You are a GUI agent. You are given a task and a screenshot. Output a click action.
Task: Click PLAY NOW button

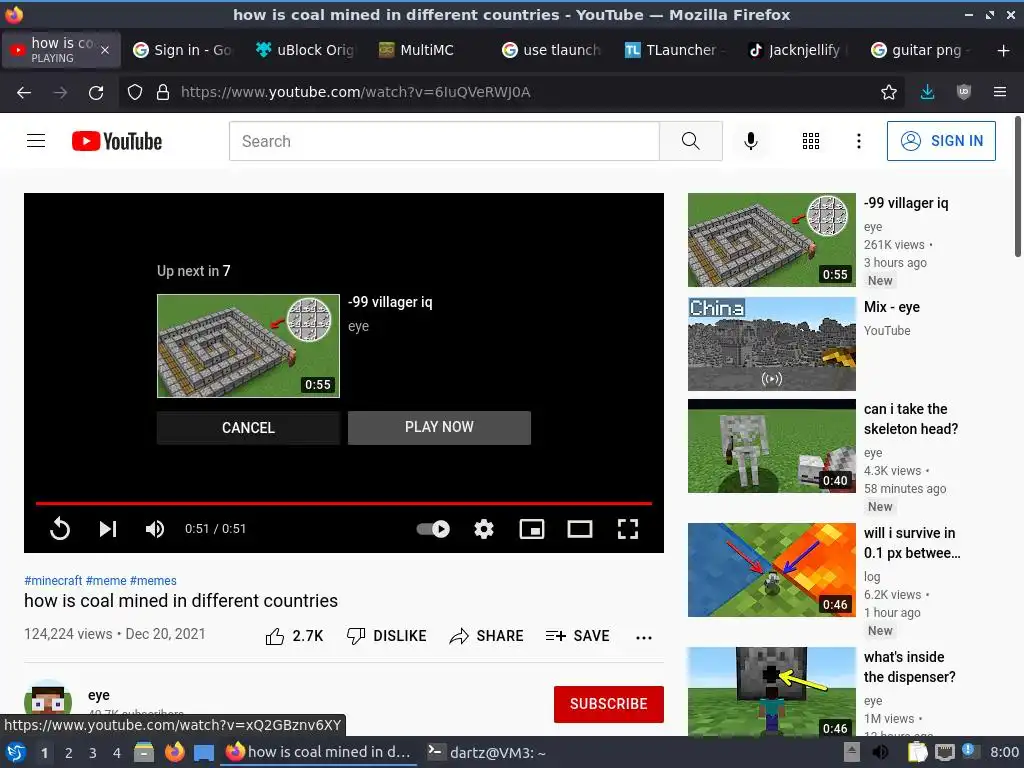tap(439, 428)
